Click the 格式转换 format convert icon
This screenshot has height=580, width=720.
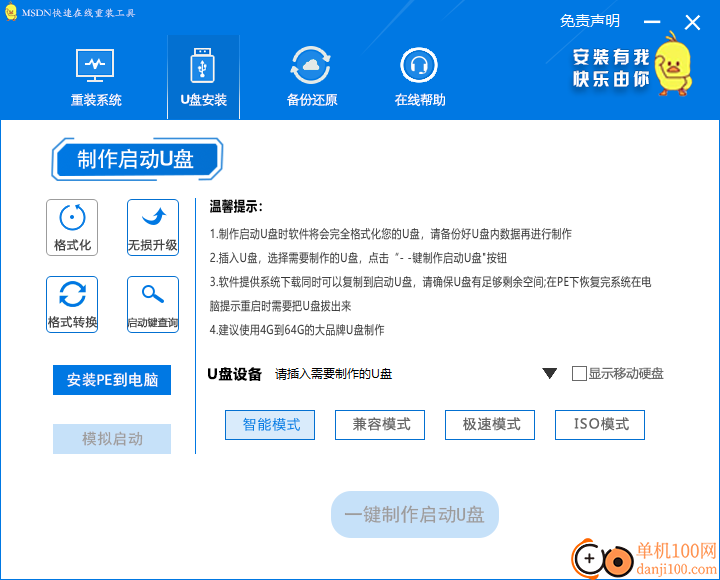(x=72, y=304)
